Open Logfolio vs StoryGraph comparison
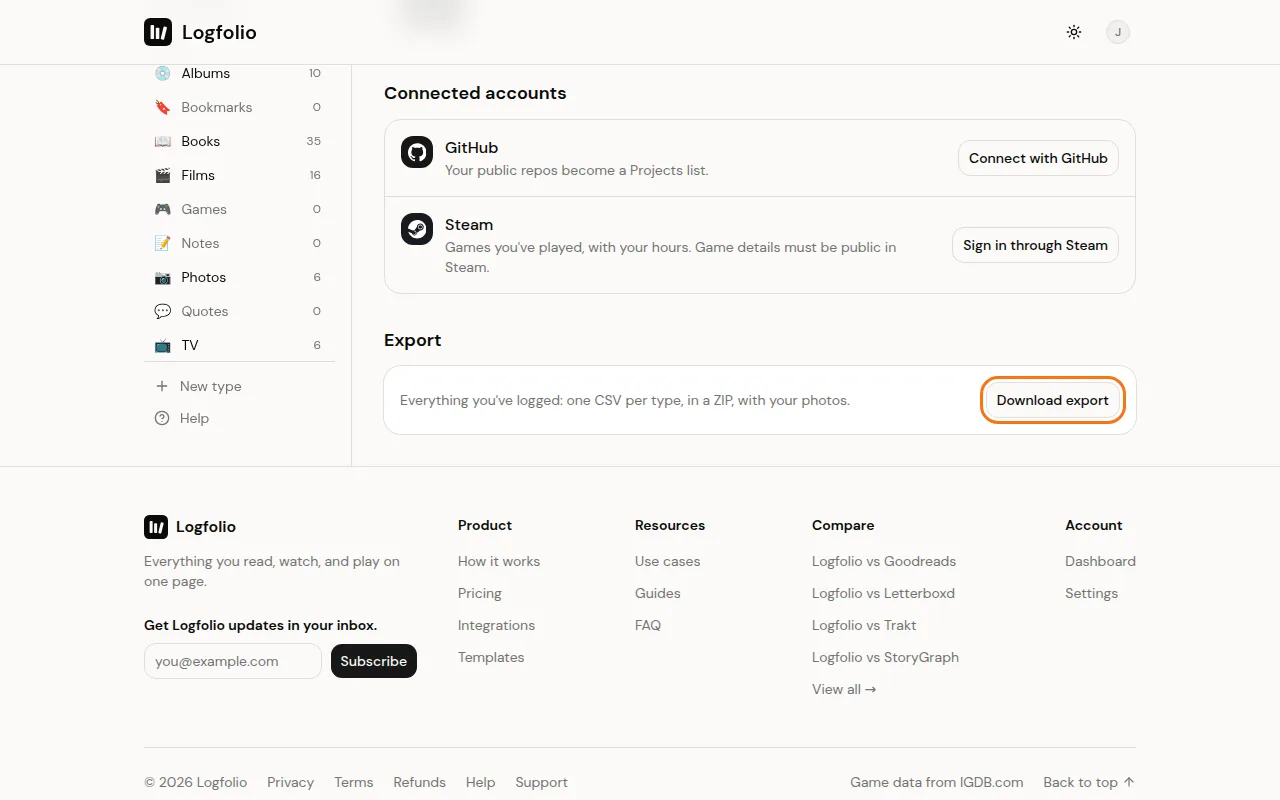Viewport: 1280px width, 800px height. [x=885, y=657]
